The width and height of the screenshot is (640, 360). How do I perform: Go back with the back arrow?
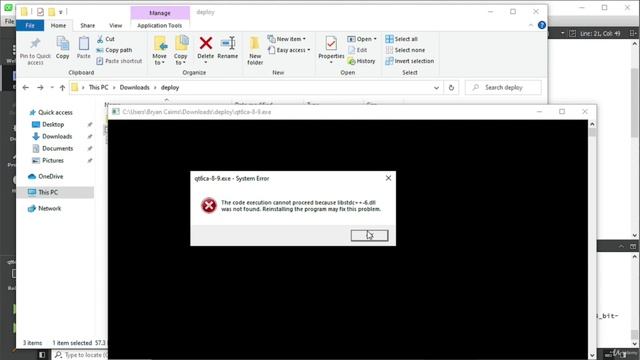tap(25, 87)
